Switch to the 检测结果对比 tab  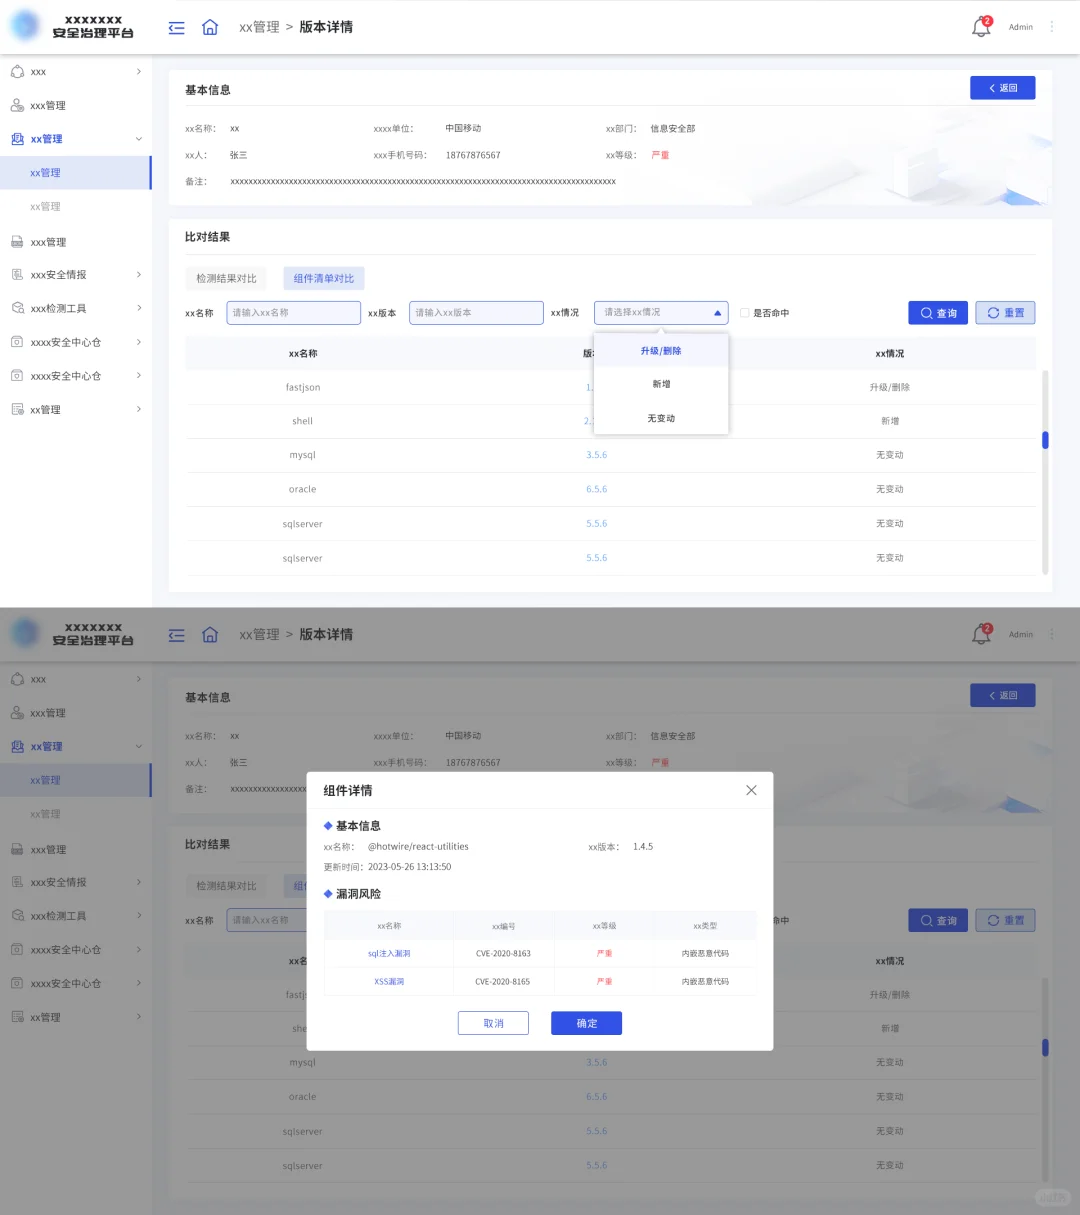coord(225,278)
